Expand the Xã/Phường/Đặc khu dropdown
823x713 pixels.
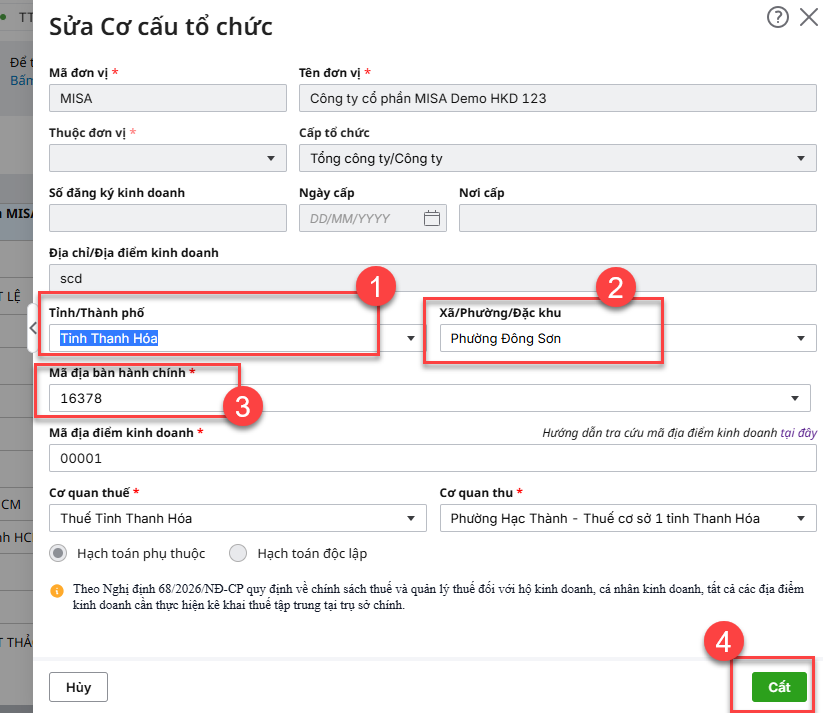tap(800, 339)
